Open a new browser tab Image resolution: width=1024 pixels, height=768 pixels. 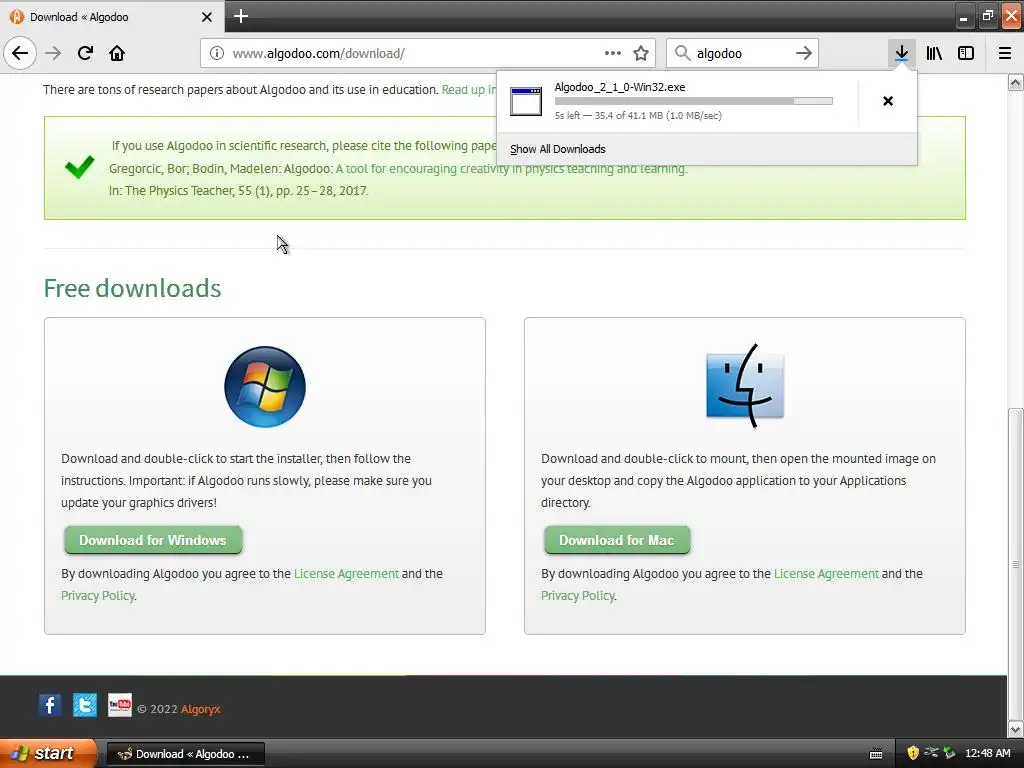[x=241, y=16]
